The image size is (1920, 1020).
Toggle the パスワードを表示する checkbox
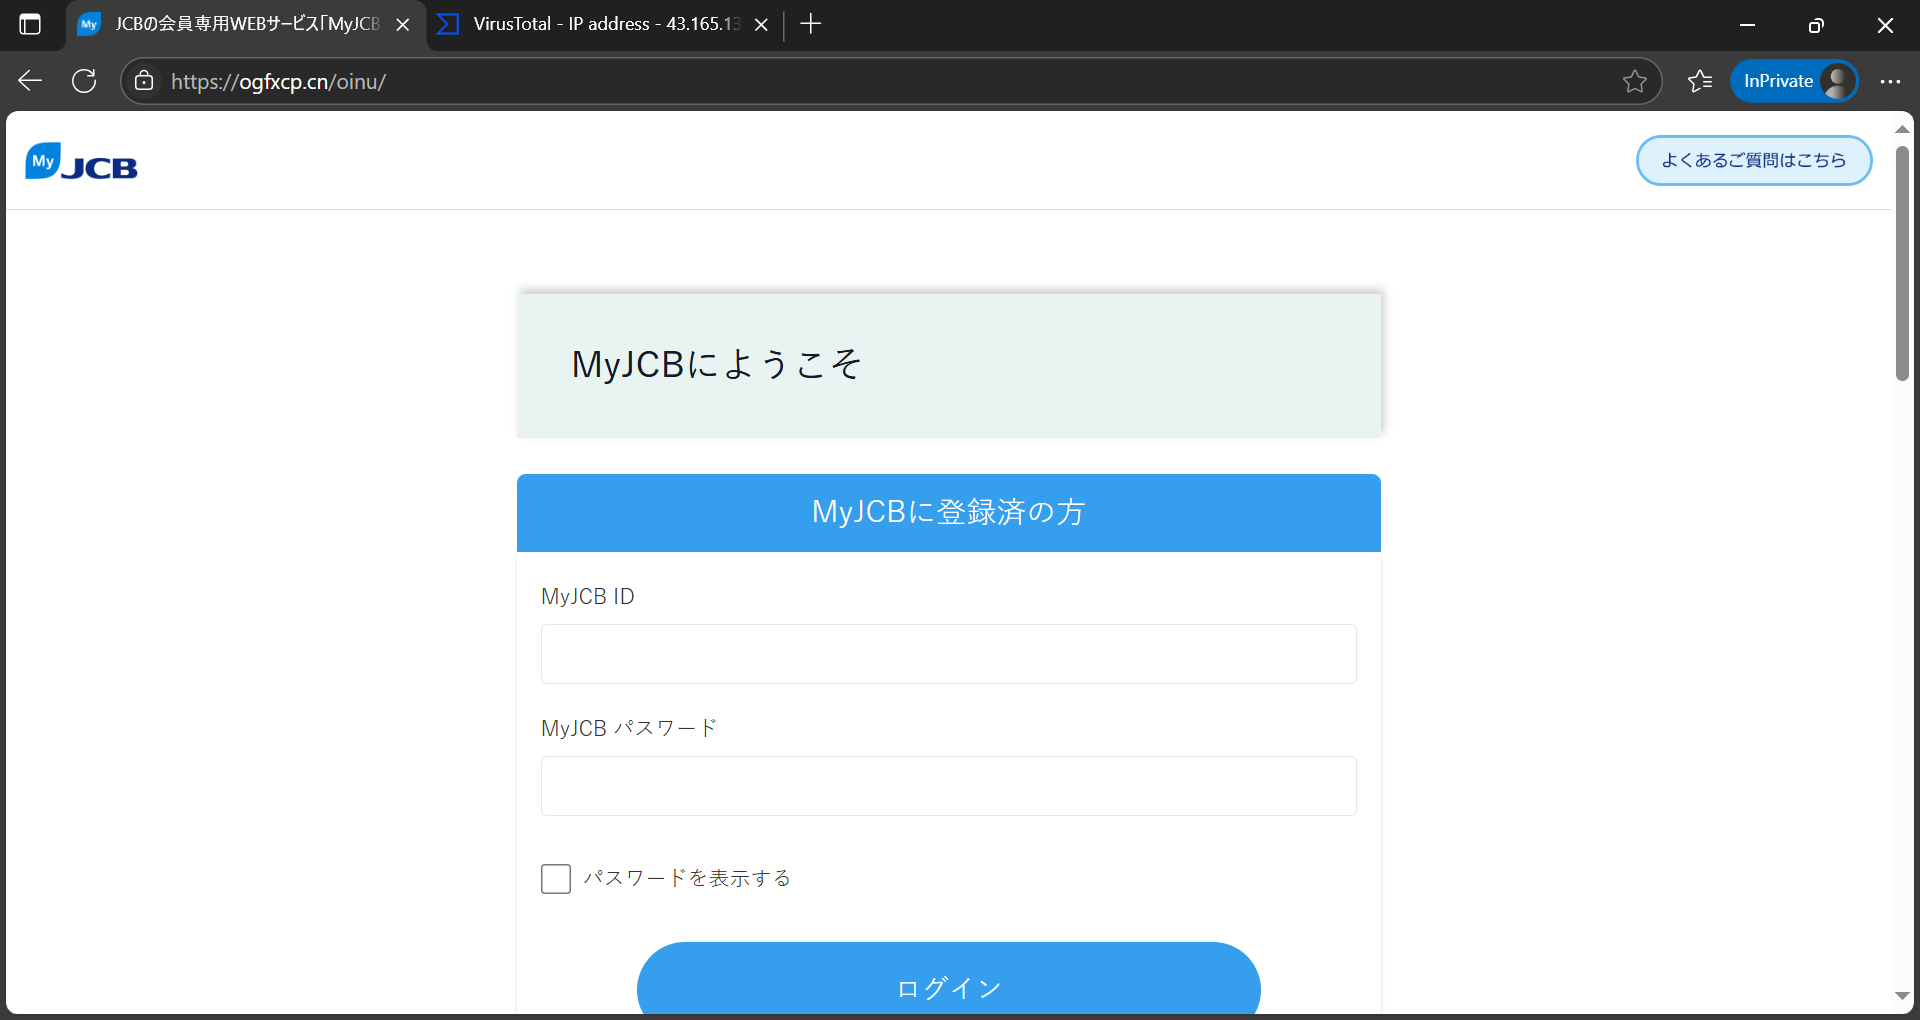point(556,879)
